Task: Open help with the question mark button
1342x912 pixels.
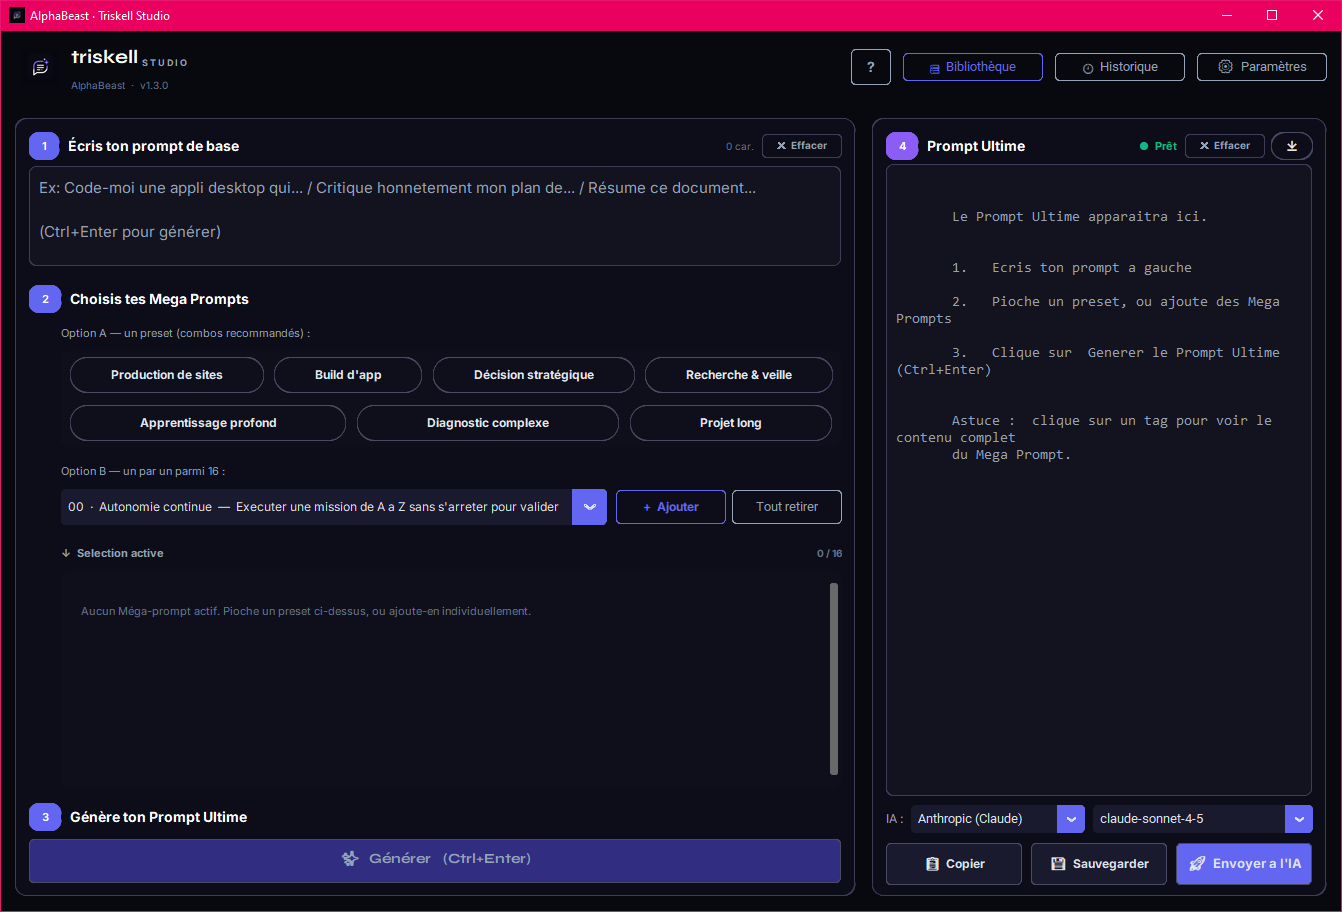Action: 871,67
